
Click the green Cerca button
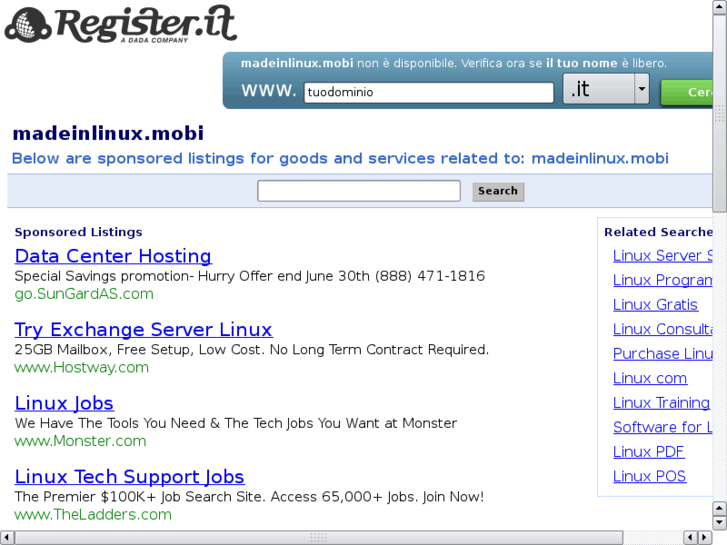tap(687, 92)
